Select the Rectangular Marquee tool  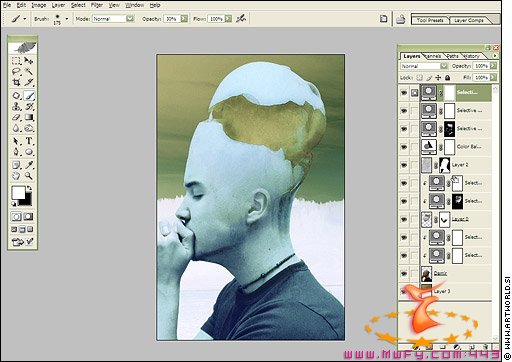pyautogui.click(x=16, y=61)
